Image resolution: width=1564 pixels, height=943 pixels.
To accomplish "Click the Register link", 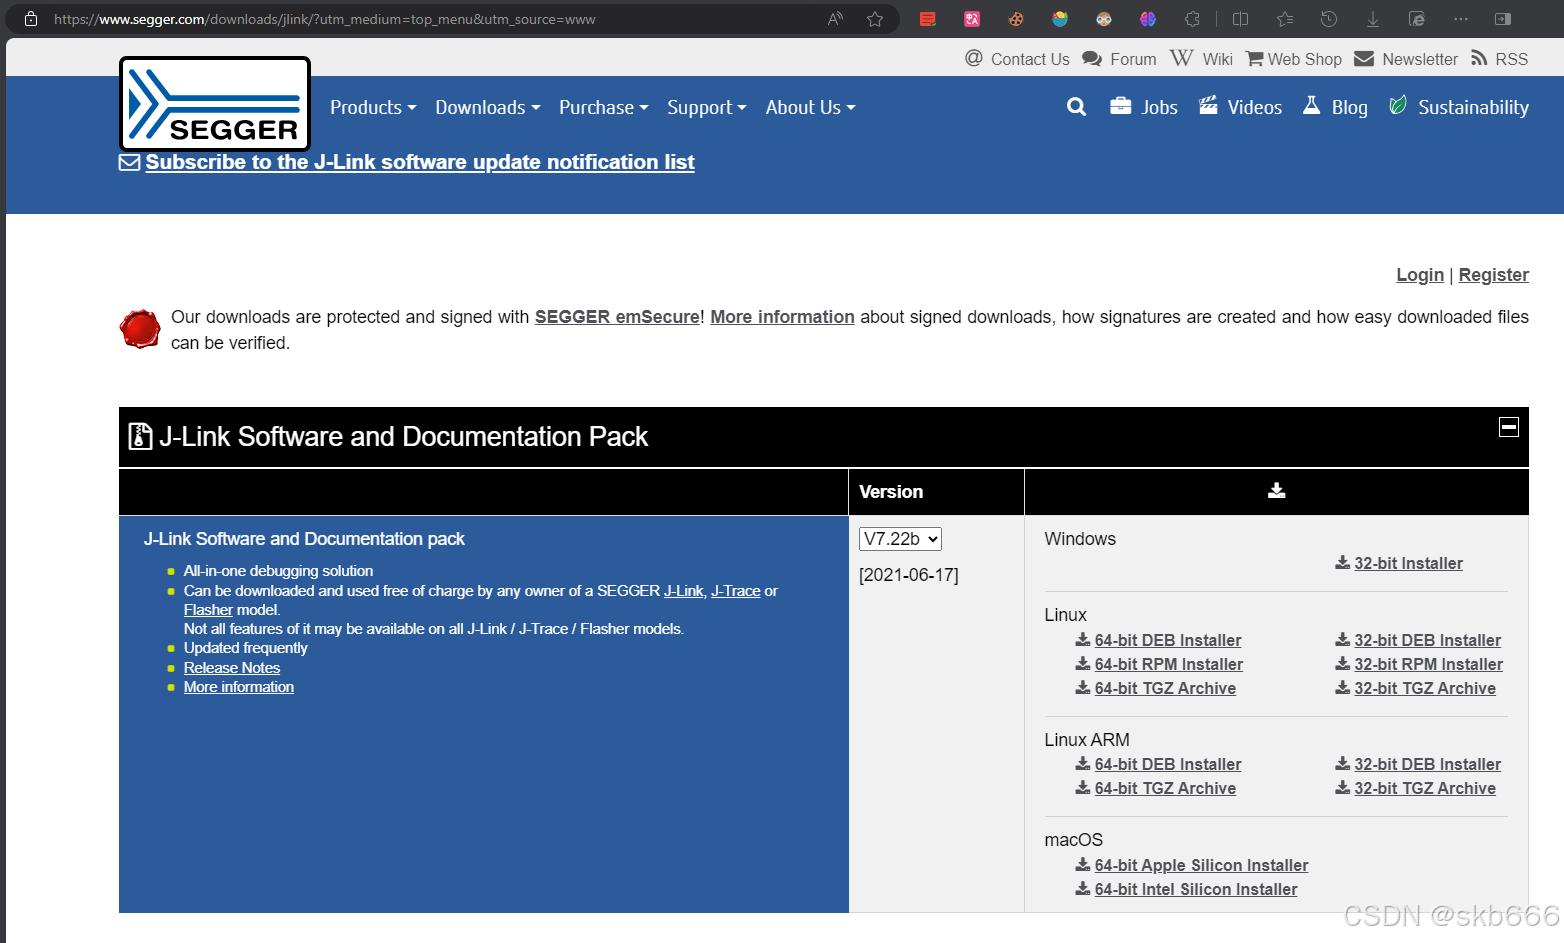I will point(1493,275).
